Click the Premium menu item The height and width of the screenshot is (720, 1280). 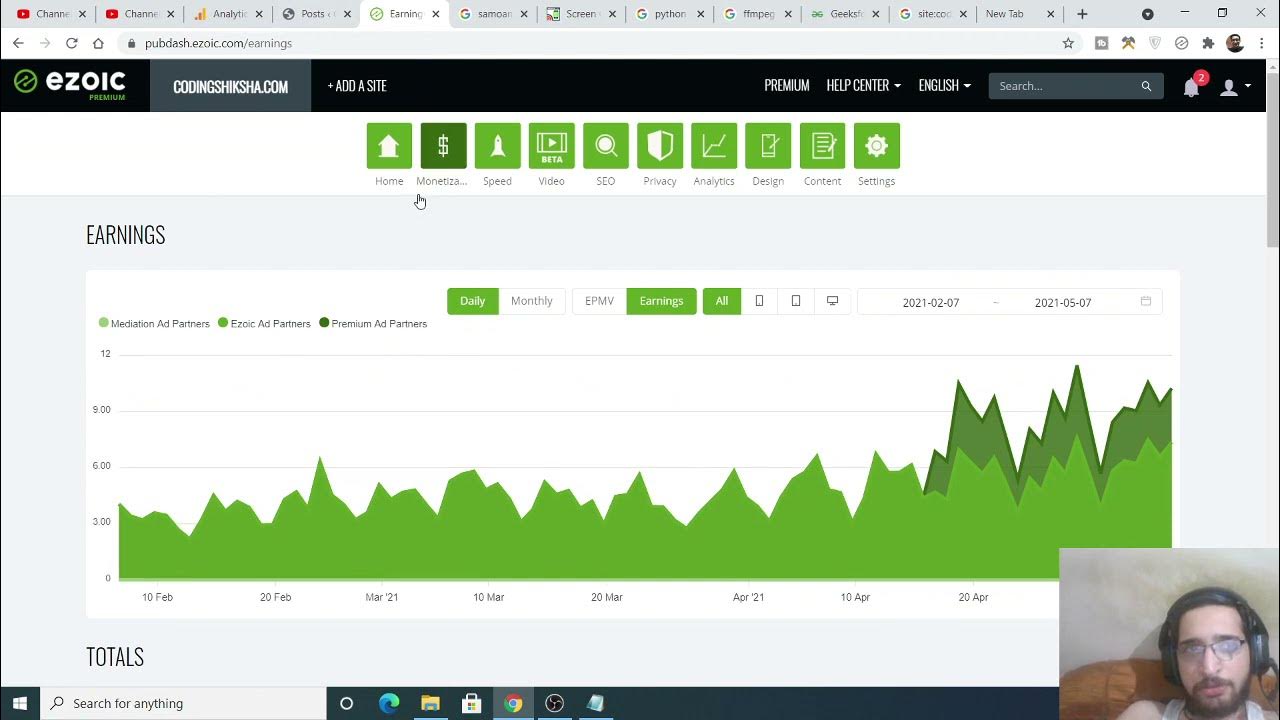(786, 86)
